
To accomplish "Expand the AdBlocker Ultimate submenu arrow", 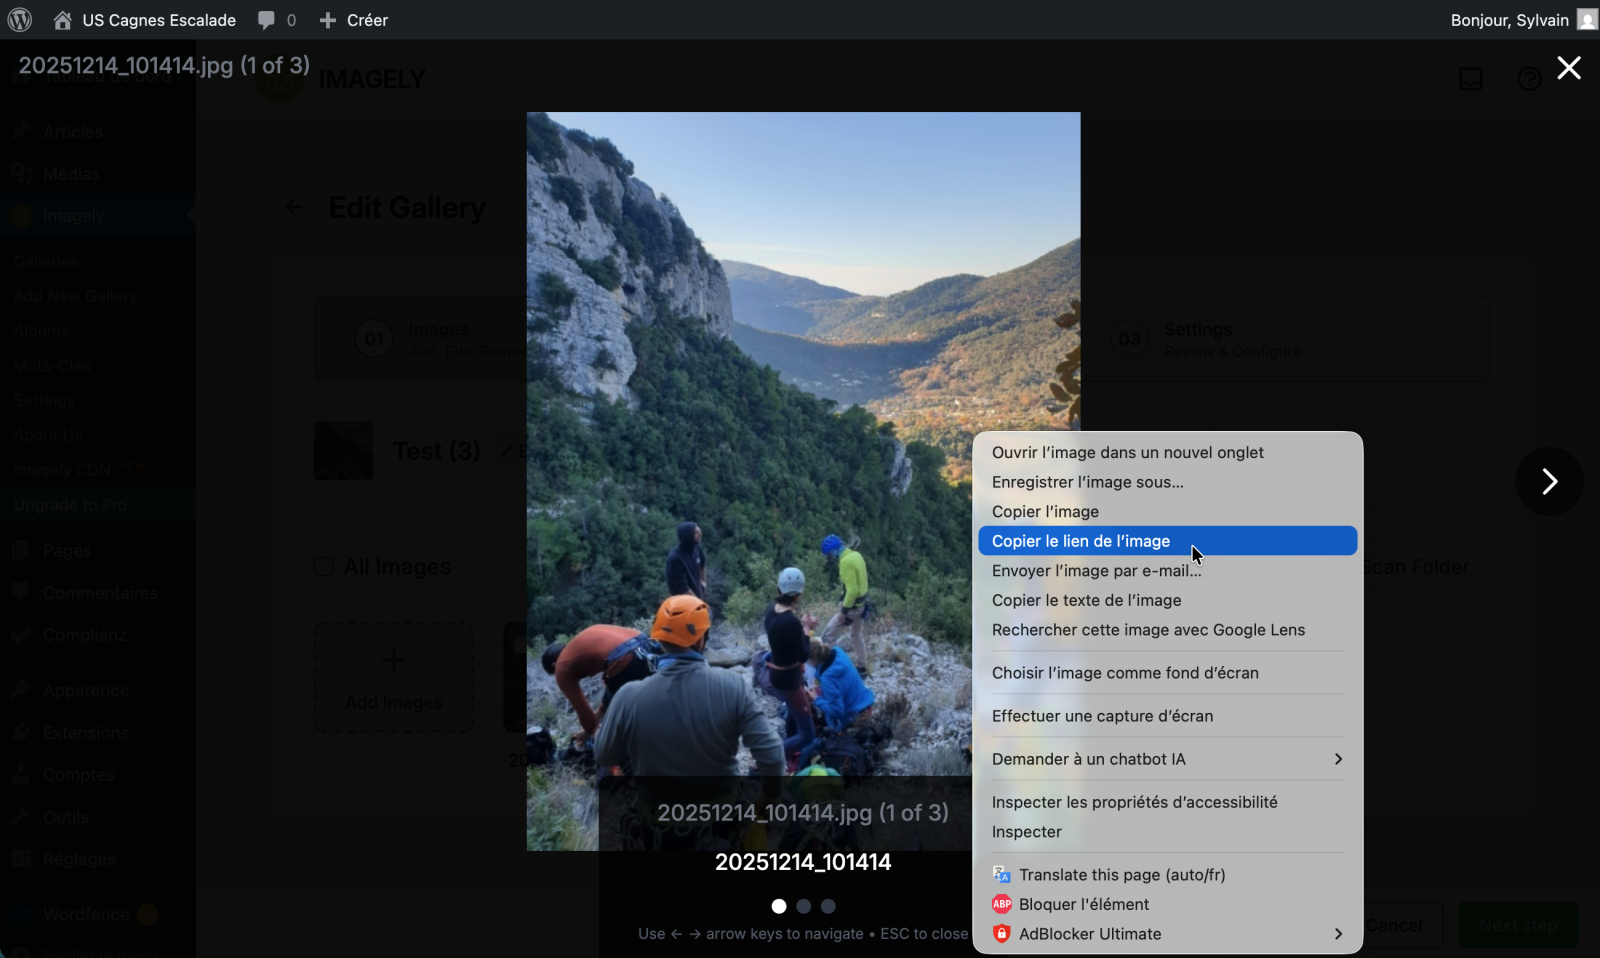I will (1337, 934).
